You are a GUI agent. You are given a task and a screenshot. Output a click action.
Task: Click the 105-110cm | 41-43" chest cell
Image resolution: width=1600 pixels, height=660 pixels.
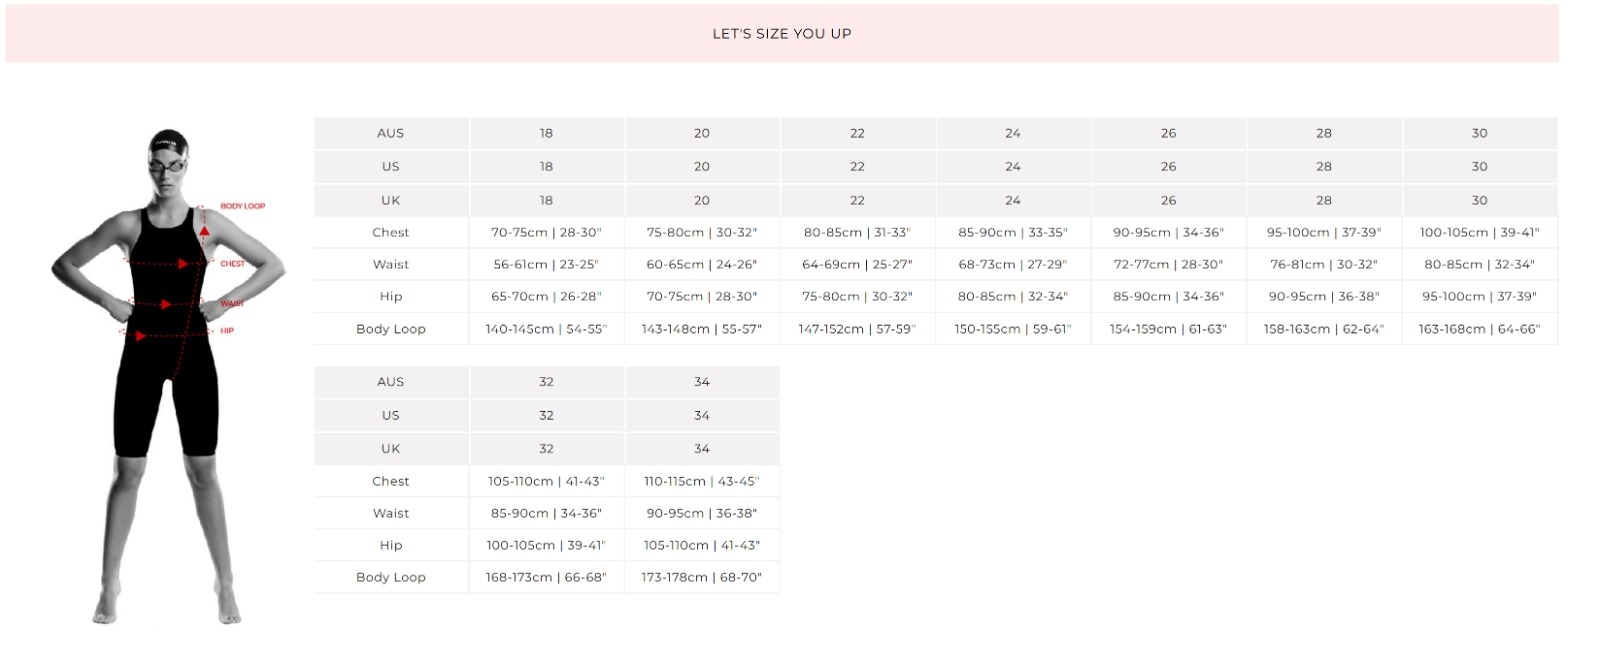[x=546, y=482]
